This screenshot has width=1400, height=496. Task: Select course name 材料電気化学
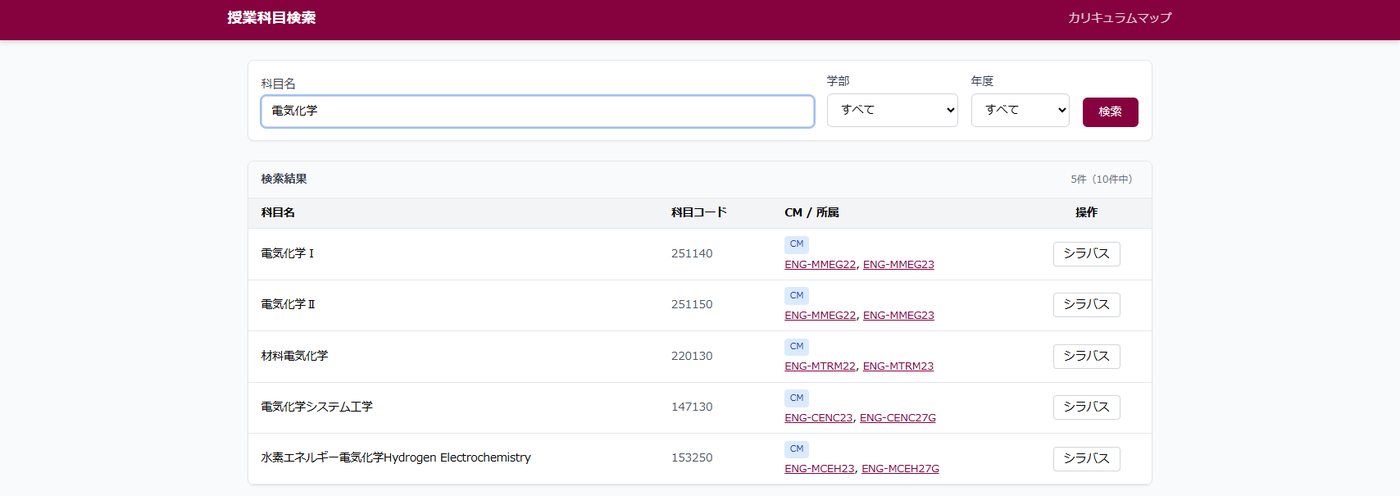coord(295,356)
